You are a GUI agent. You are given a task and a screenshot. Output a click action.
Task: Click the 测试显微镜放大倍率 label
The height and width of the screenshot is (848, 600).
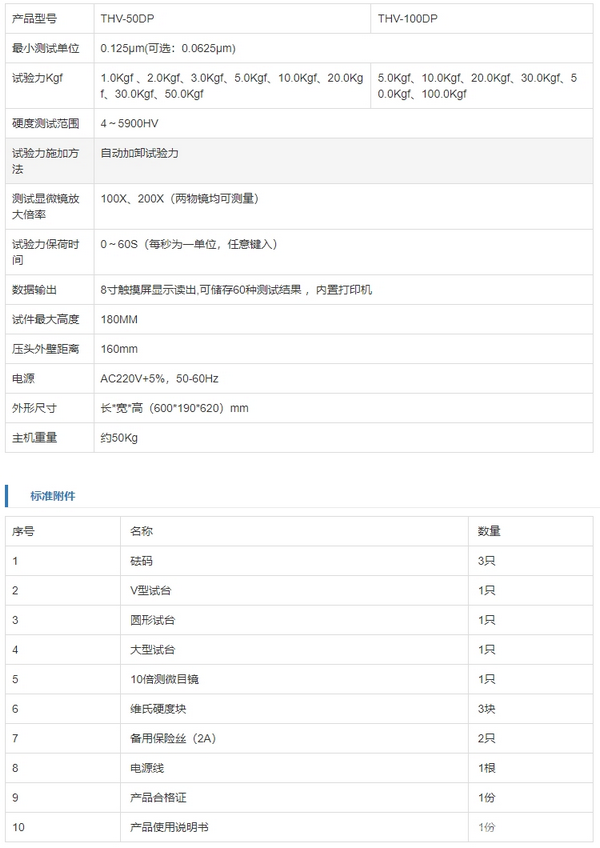[x=46, y=206]
